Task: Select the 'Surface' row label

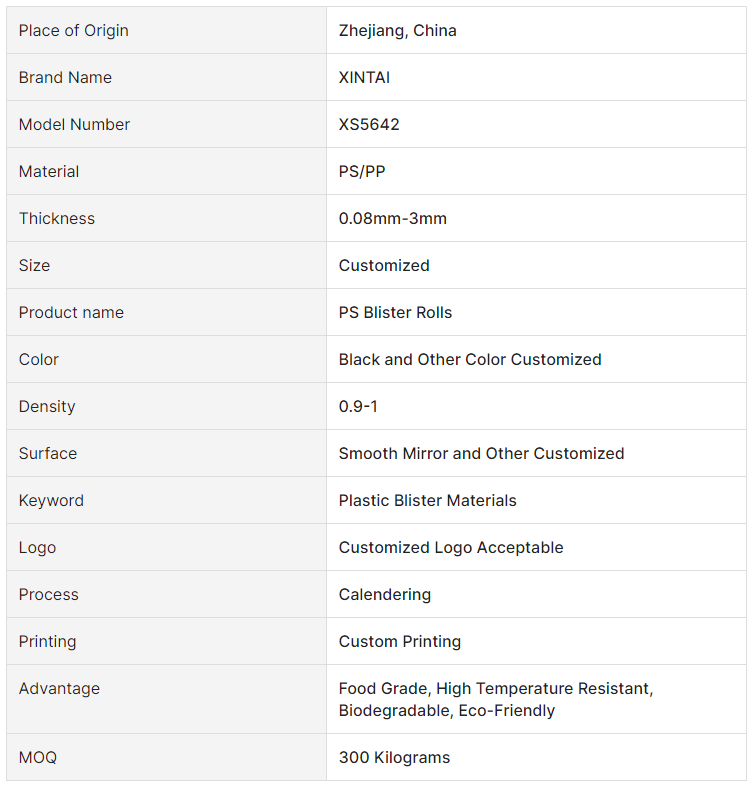Action: click(x=47, y=453)
